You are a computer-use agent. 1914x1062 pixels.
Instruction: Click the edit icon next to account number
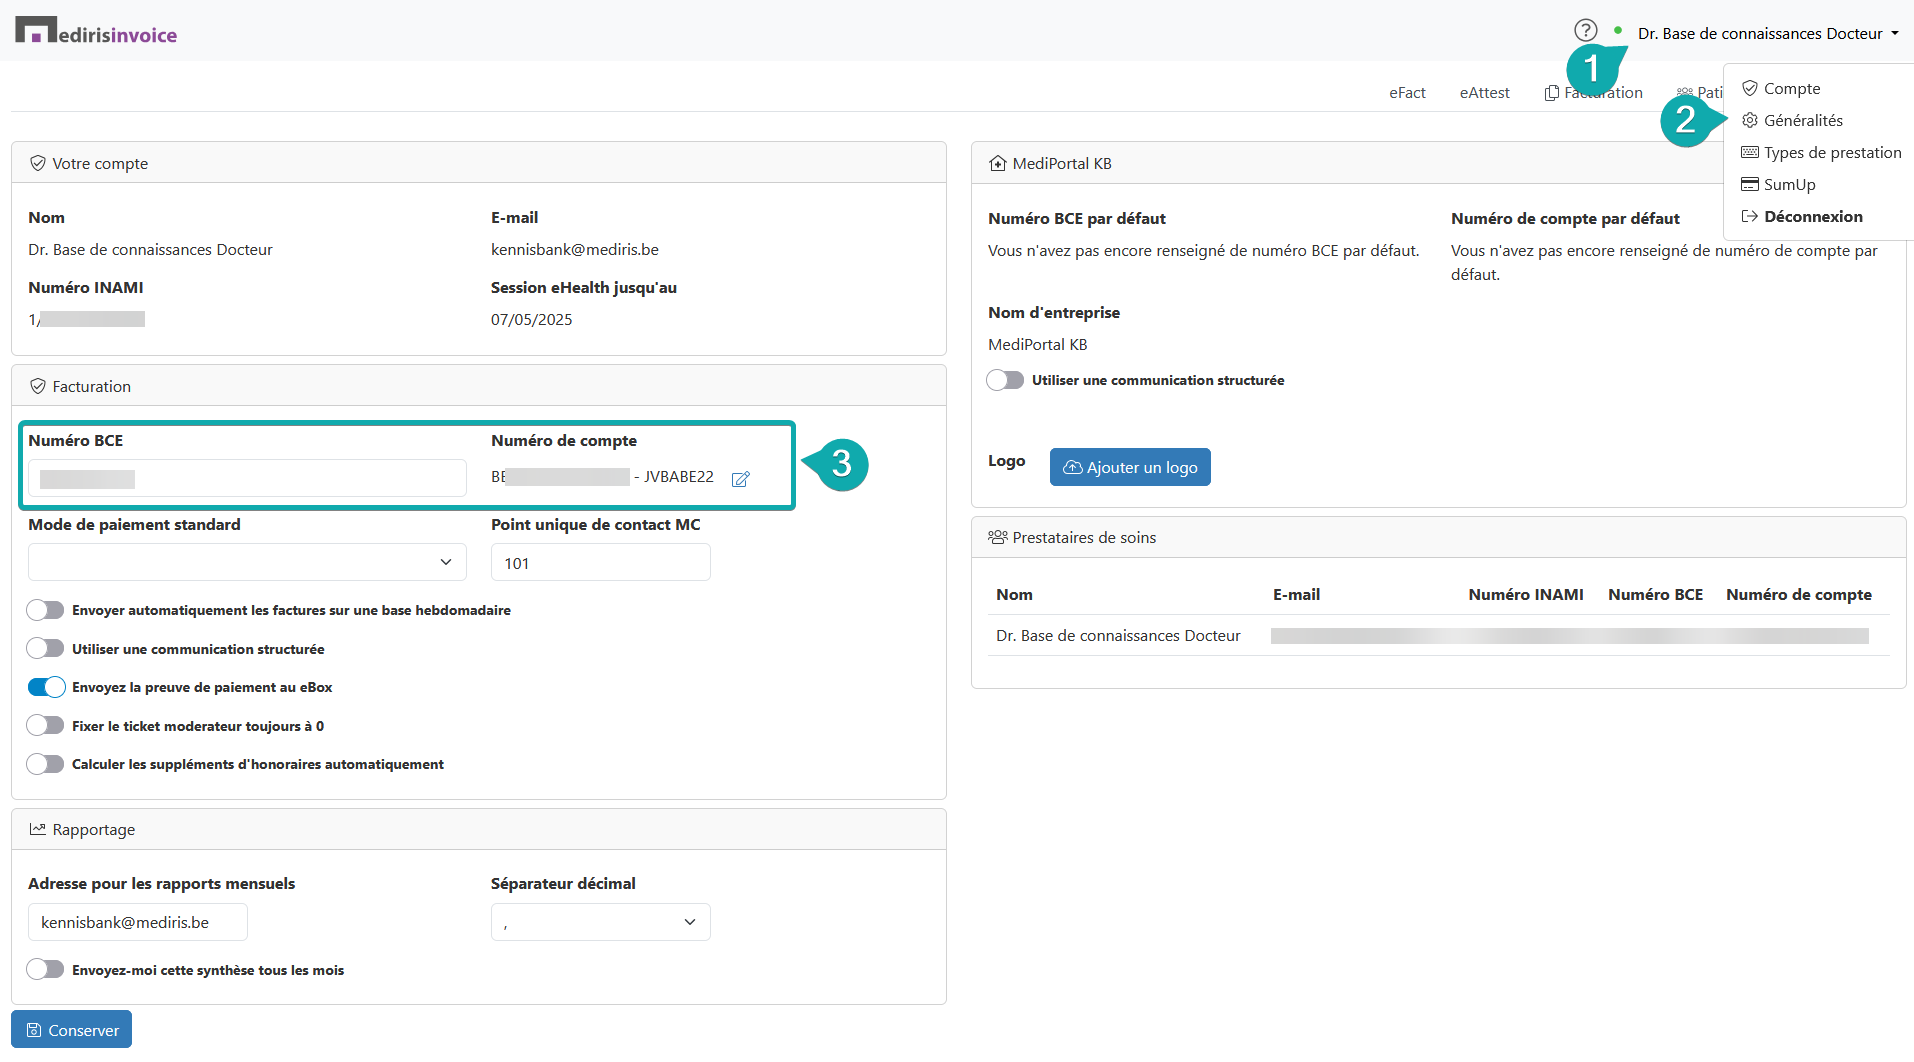[x=741, y=479]
